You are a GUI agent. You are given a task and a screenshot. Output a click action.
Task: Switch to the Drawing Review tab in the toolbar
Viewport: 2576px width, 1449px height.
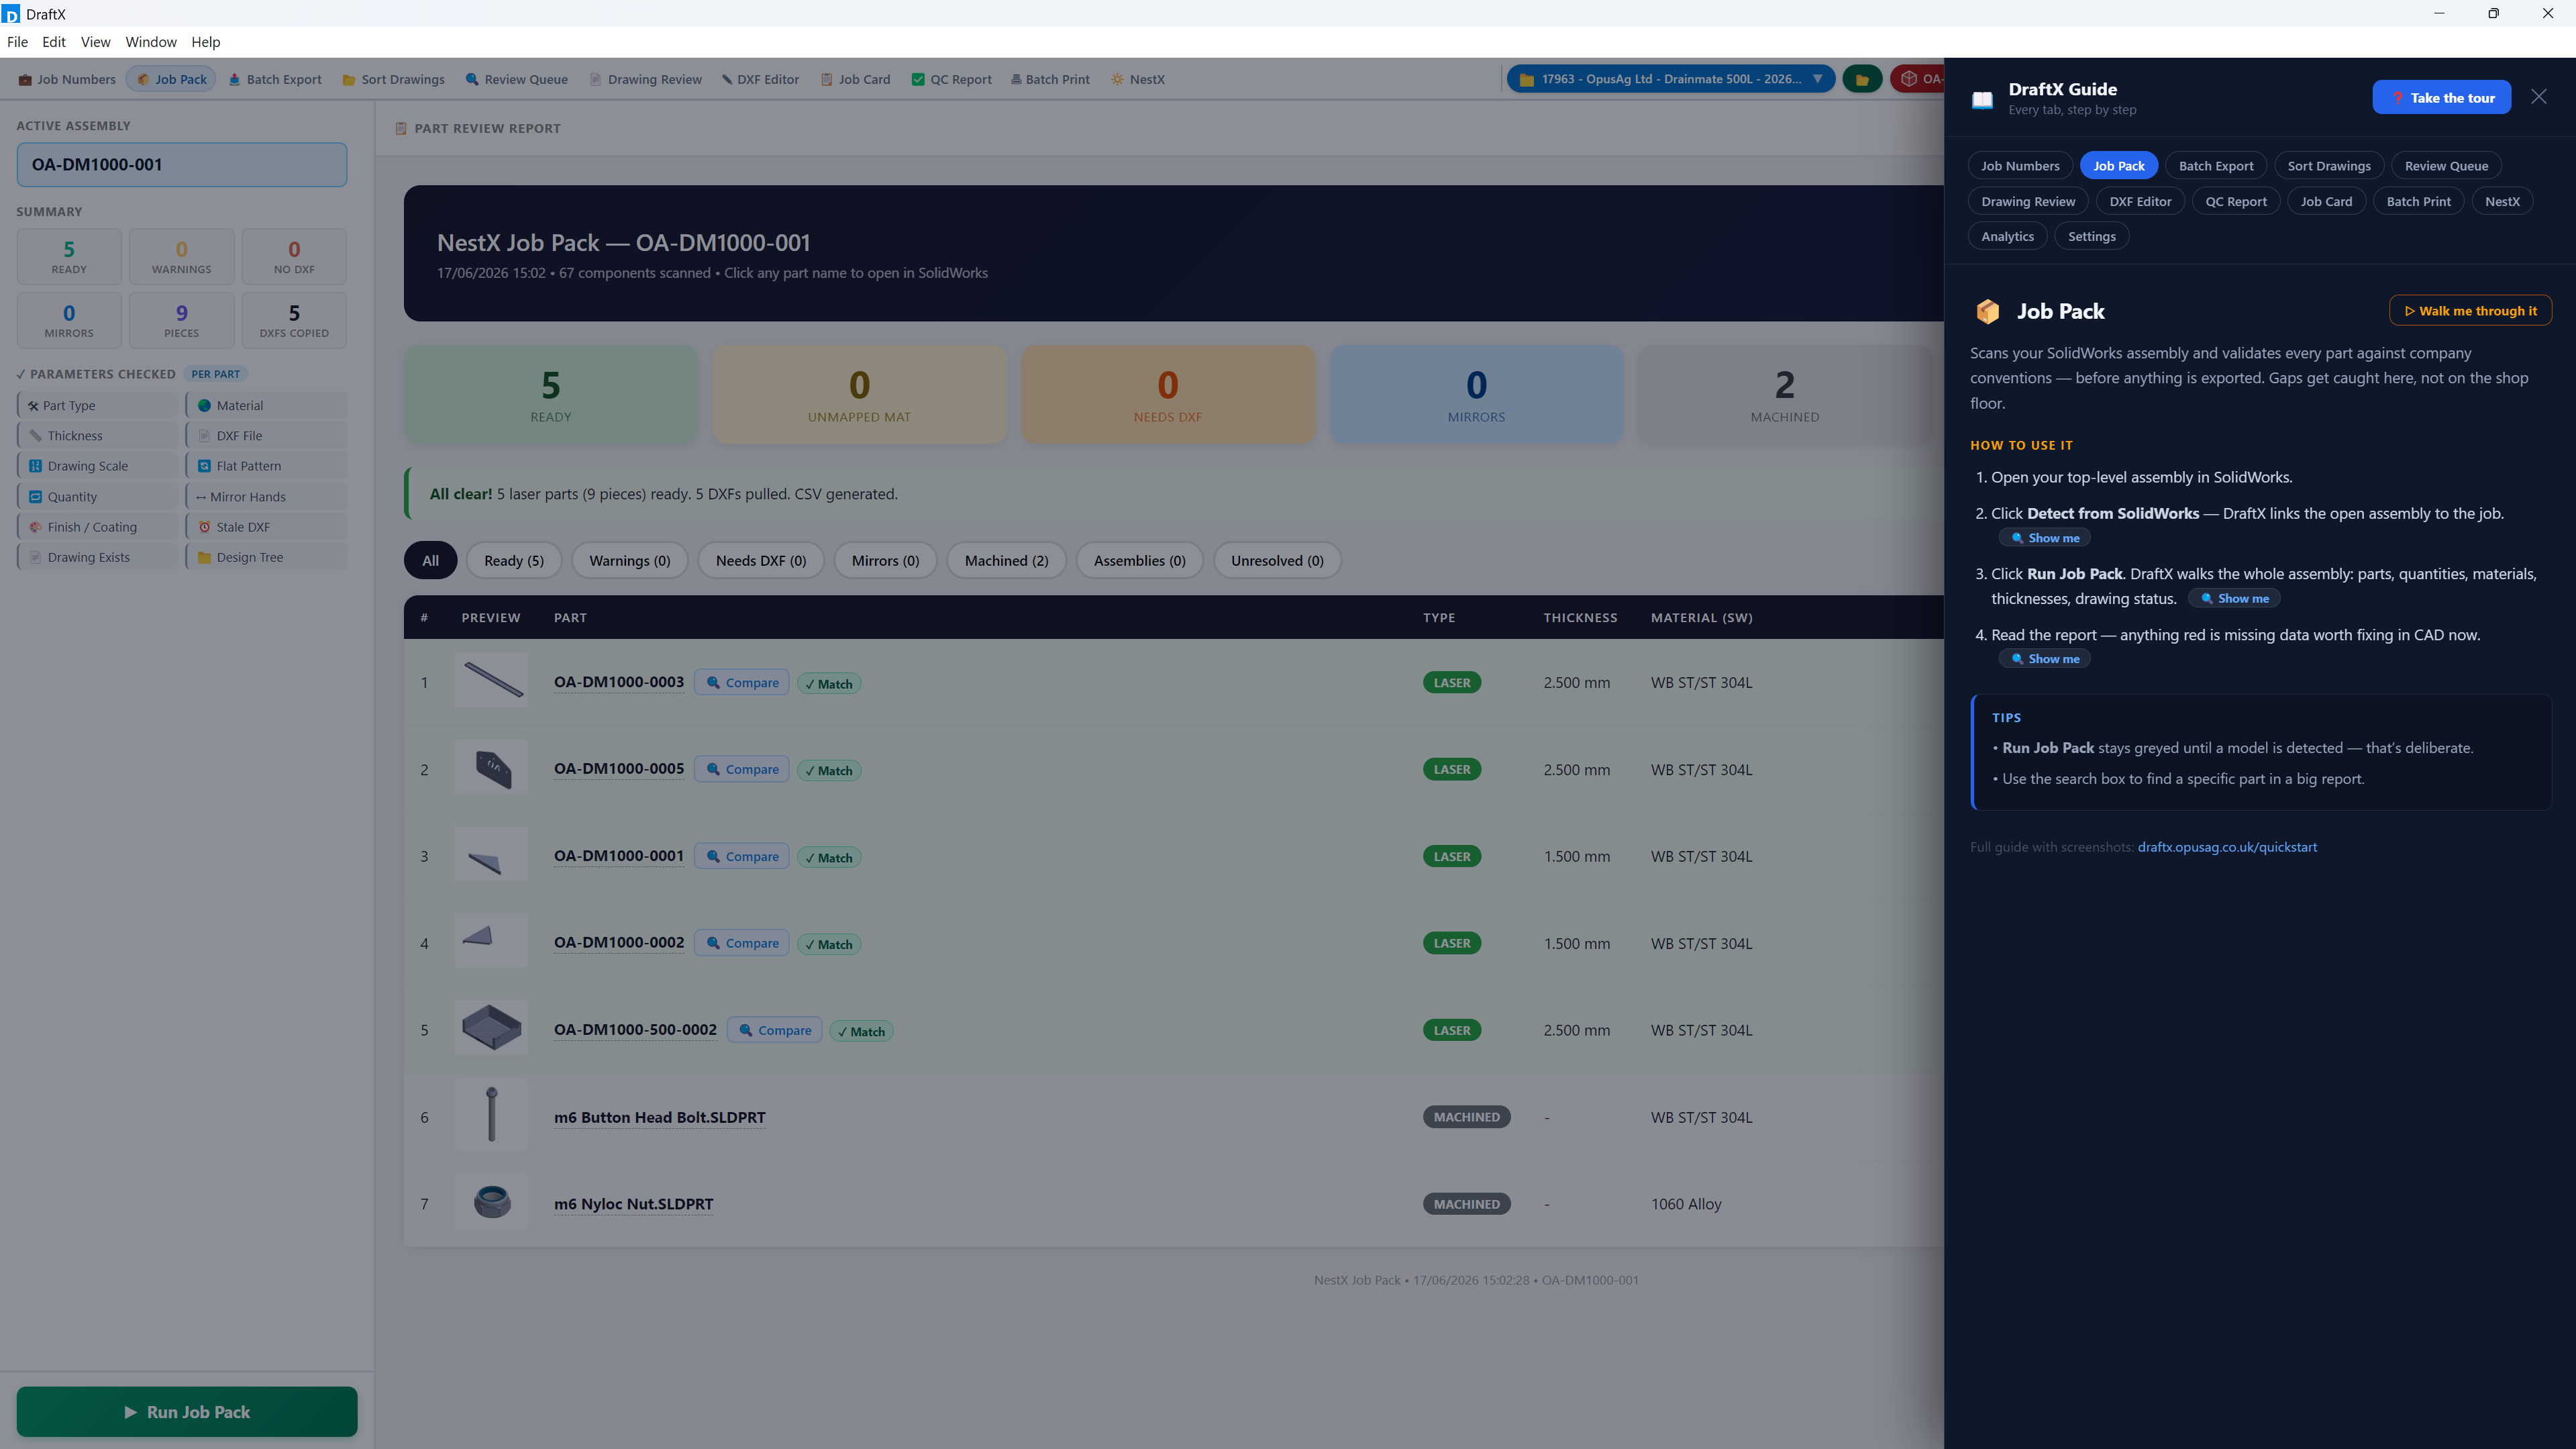click(x=646, y=79)
